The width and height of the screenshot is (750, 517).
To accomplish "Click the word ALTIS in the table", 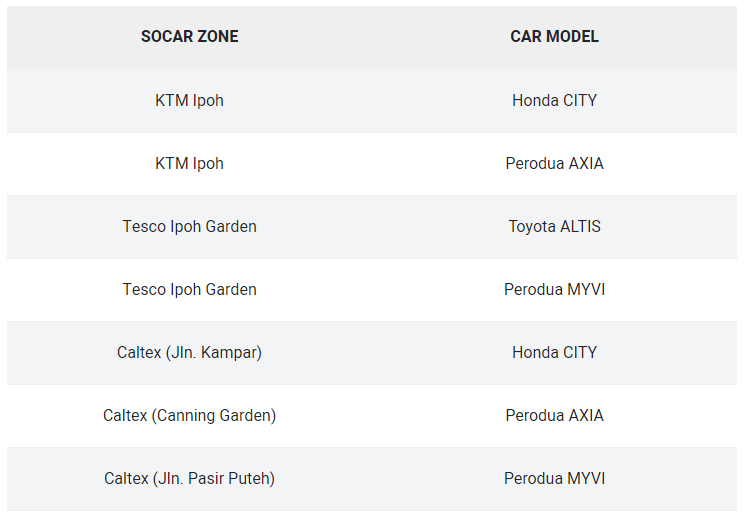I will 580,226.
